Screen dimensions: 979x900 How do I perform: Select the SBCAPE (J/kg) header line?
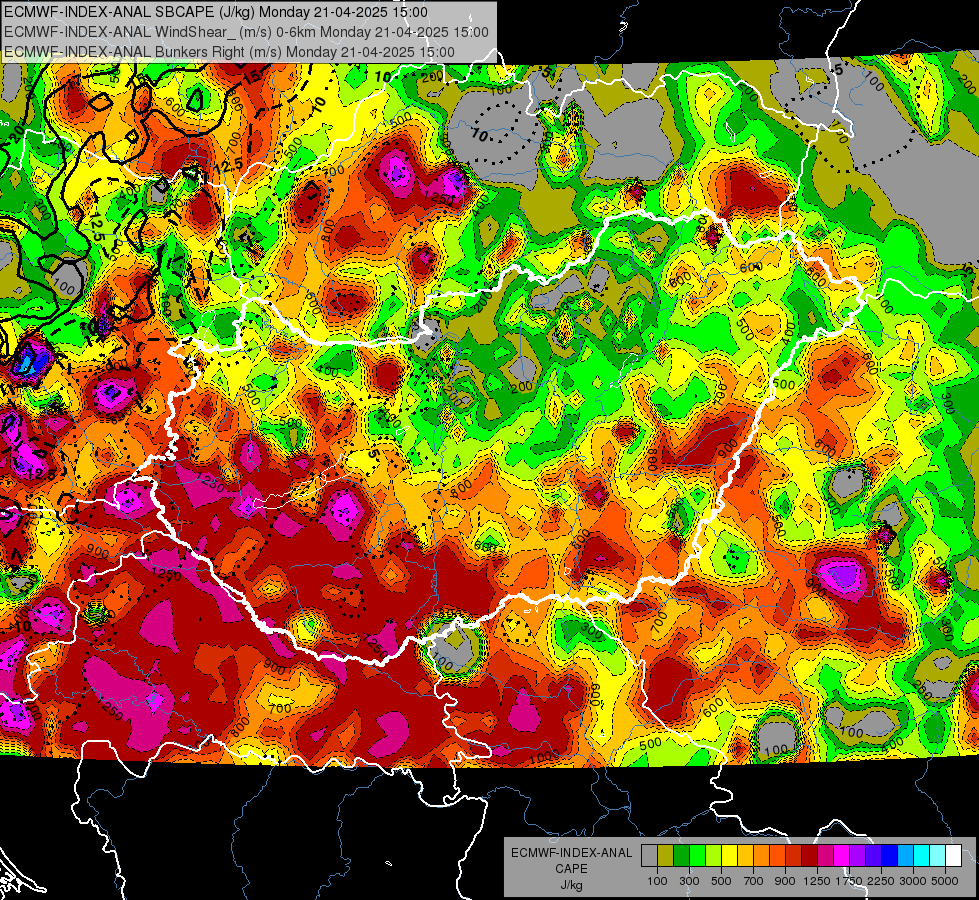216,12
